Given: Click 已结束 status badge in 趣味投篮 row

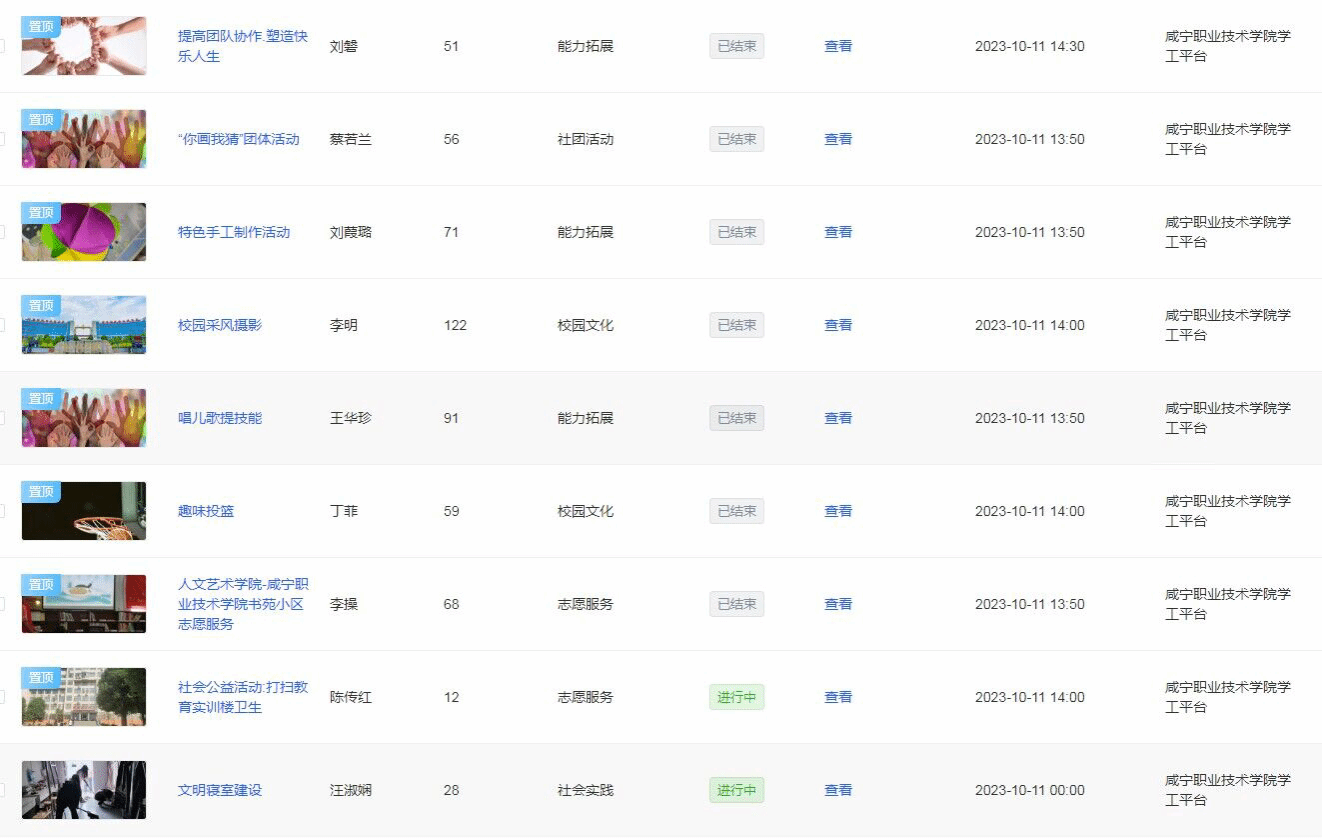Looking at the screenshot, I should click(736, 511).
